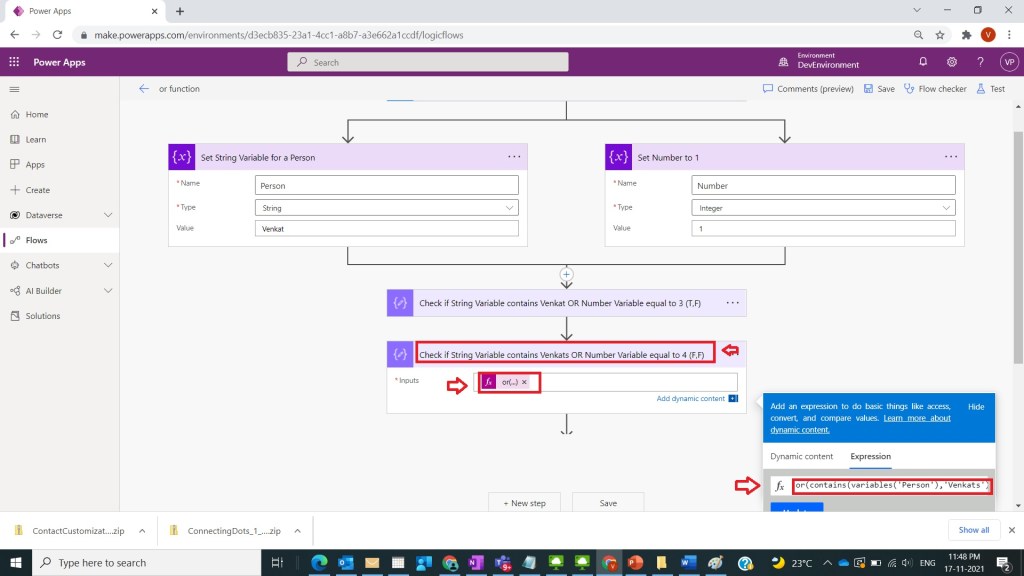Open the Type dropdown showing Integer
Viewport: 1024px width, 576px height.
tap(823, 208)
